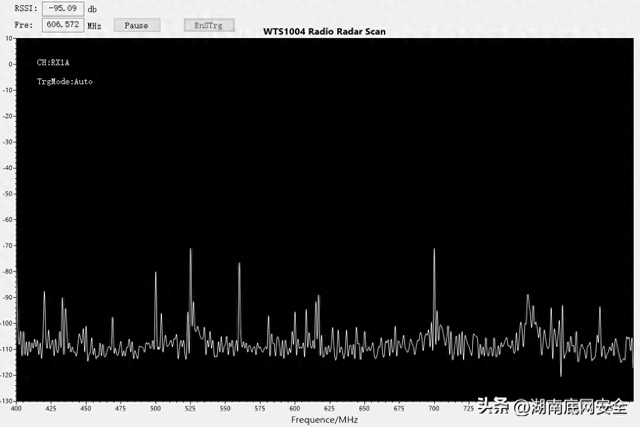Click the Fre: label
This screenshot has width=640, height=427.
click(x=24, y=25)
